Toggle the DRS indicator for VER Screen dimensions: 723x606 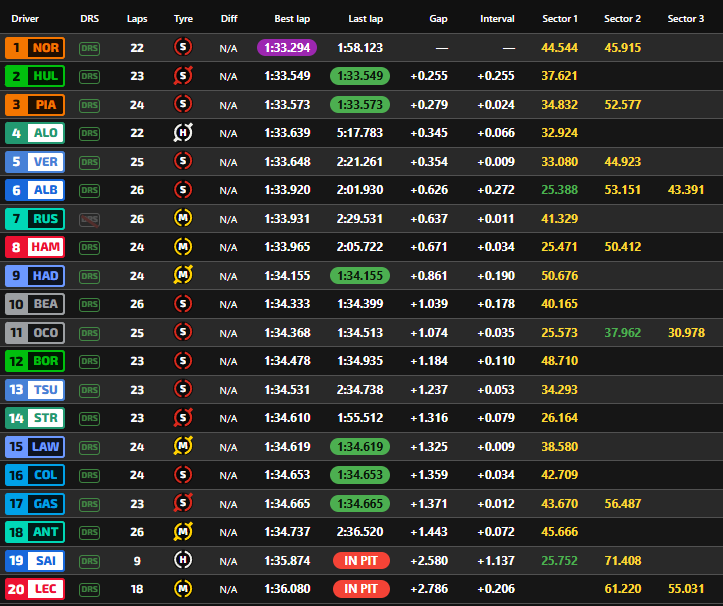(90, 162)
